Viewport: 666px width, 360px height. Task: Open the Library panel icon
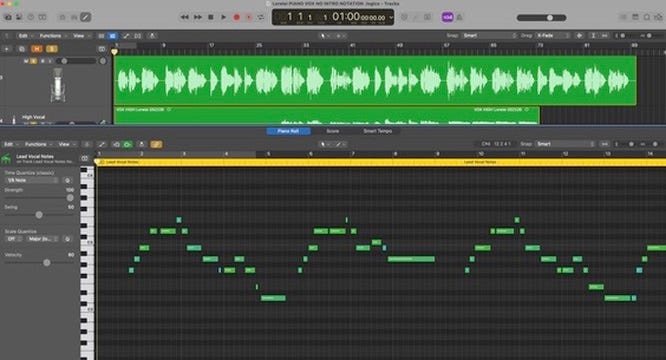[8, 17]
